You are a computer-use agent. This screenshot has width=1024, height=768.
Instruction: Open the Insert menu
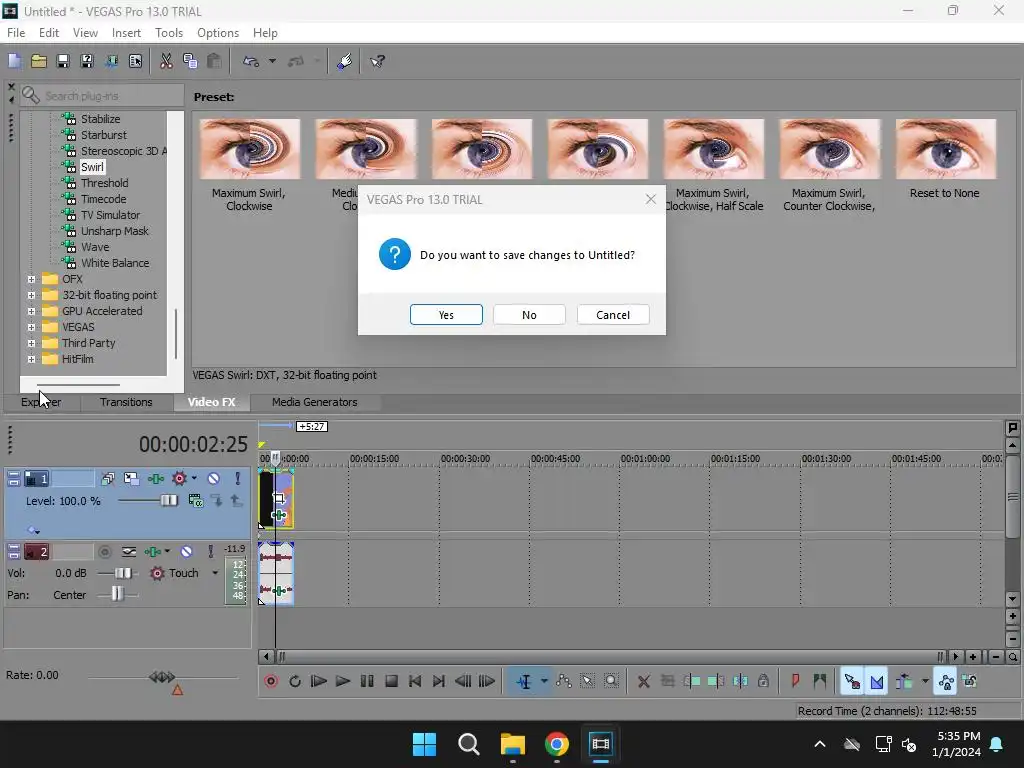[126, 33]
